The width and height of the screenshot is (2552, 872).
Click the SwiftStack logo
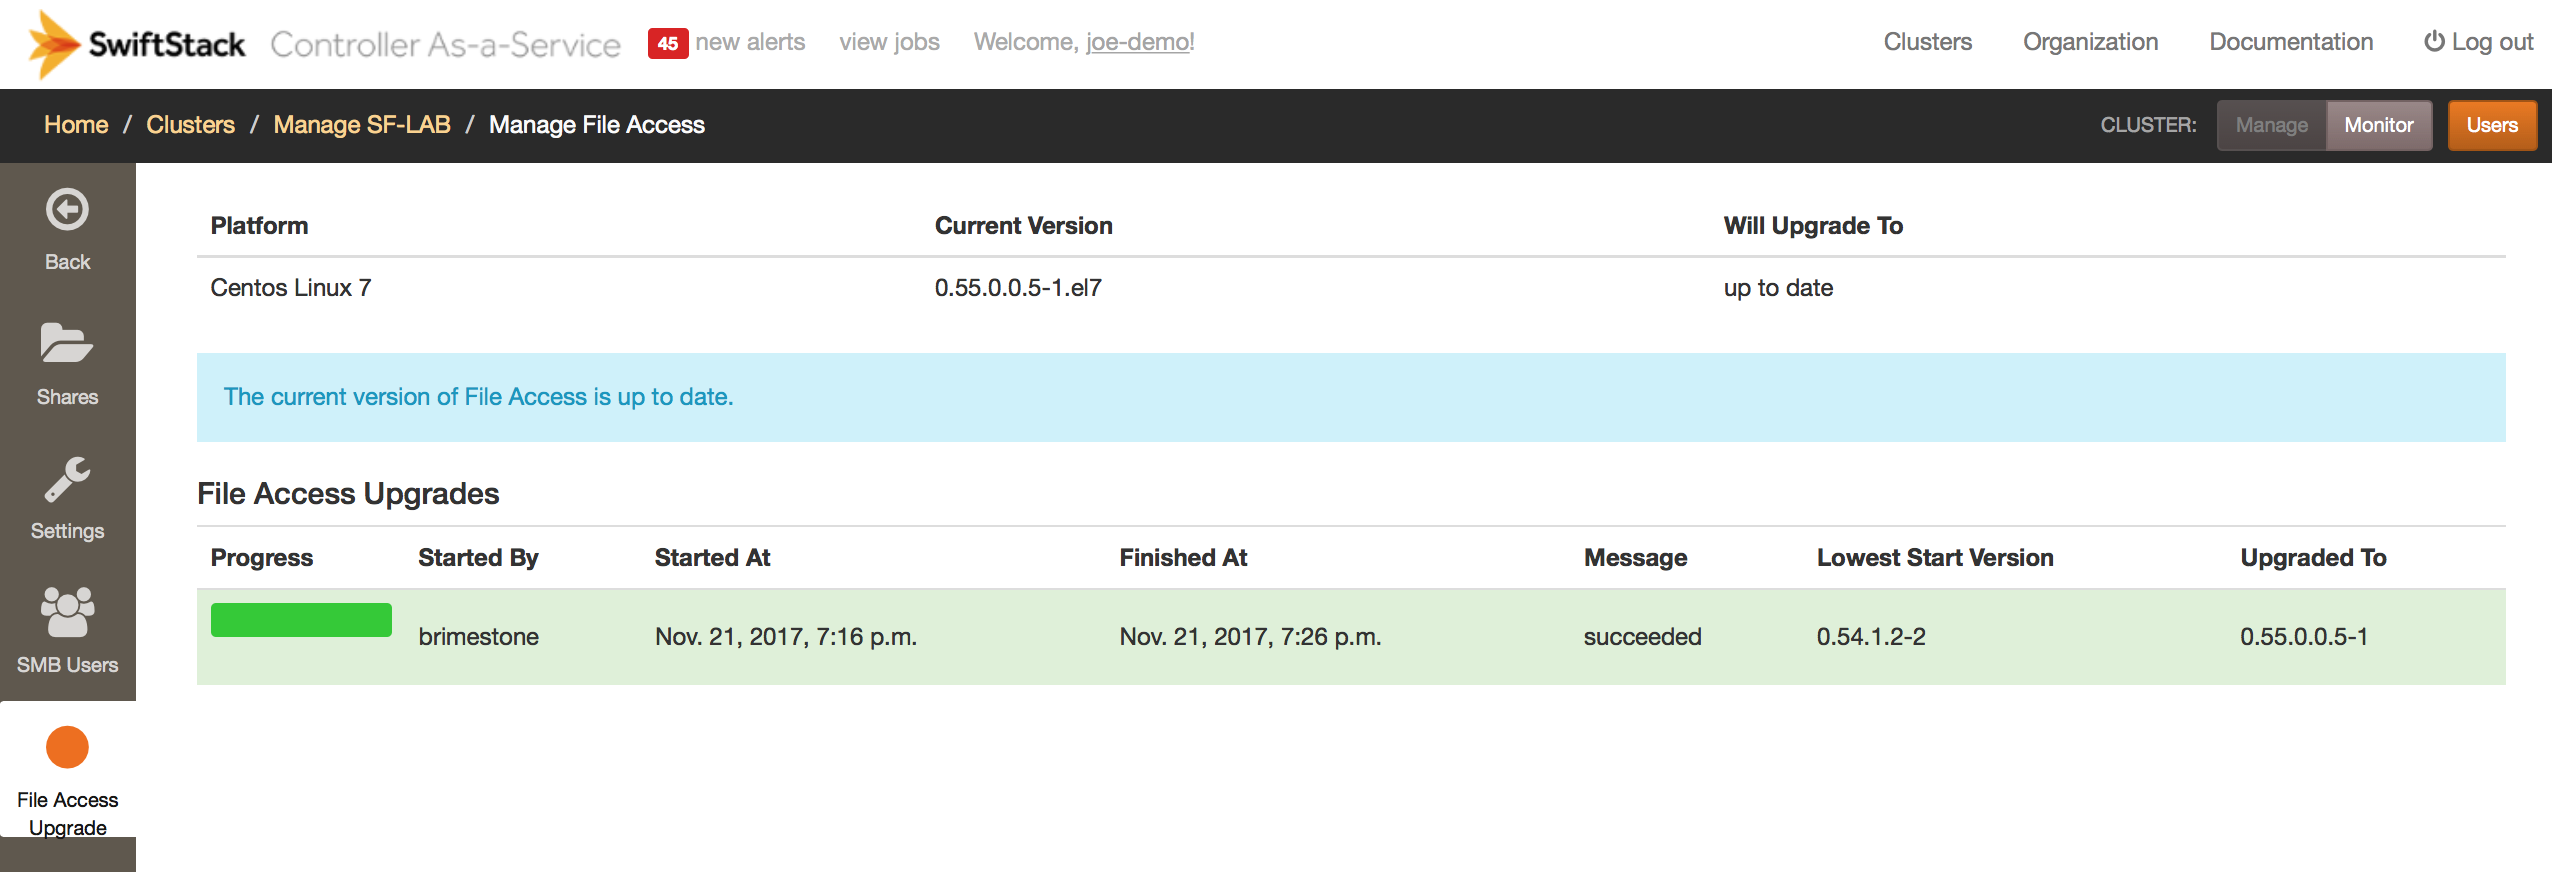coord(137,44)
